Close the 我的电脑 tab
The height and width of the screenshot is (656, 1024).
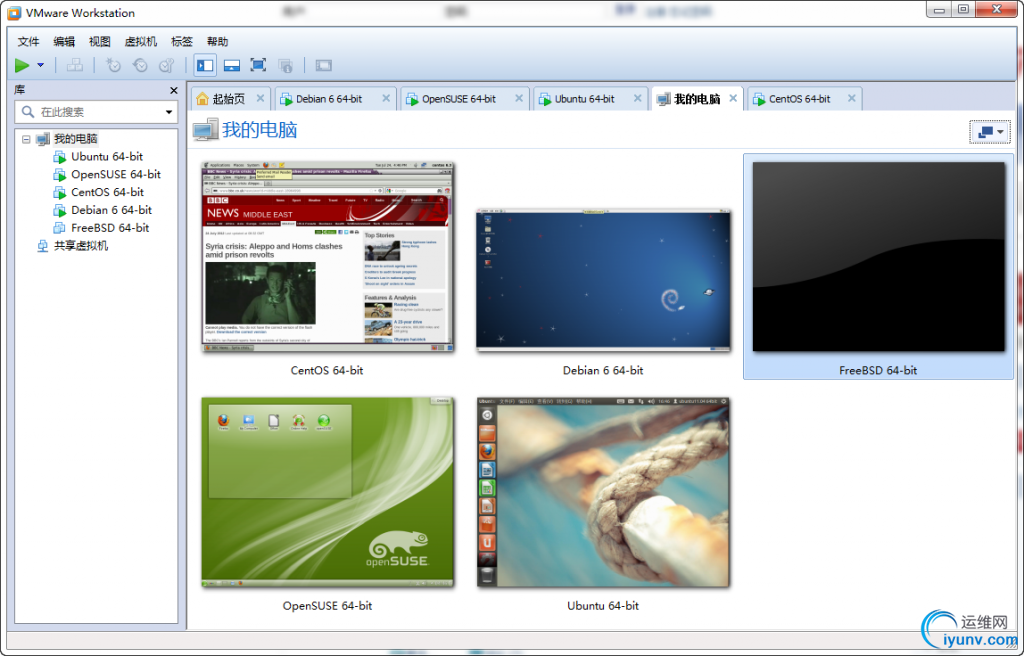[733, 98]
